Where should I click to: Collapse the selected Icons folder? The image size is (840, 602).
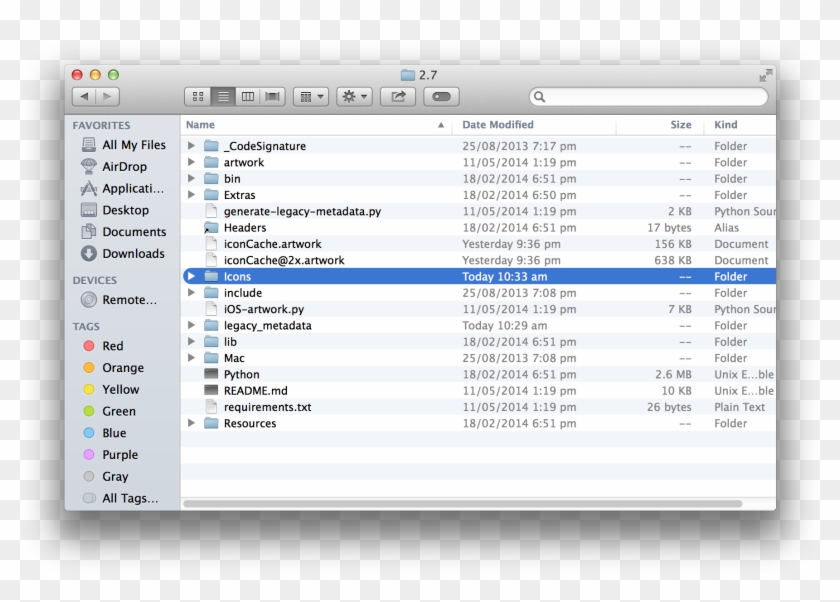pos(191,276)
